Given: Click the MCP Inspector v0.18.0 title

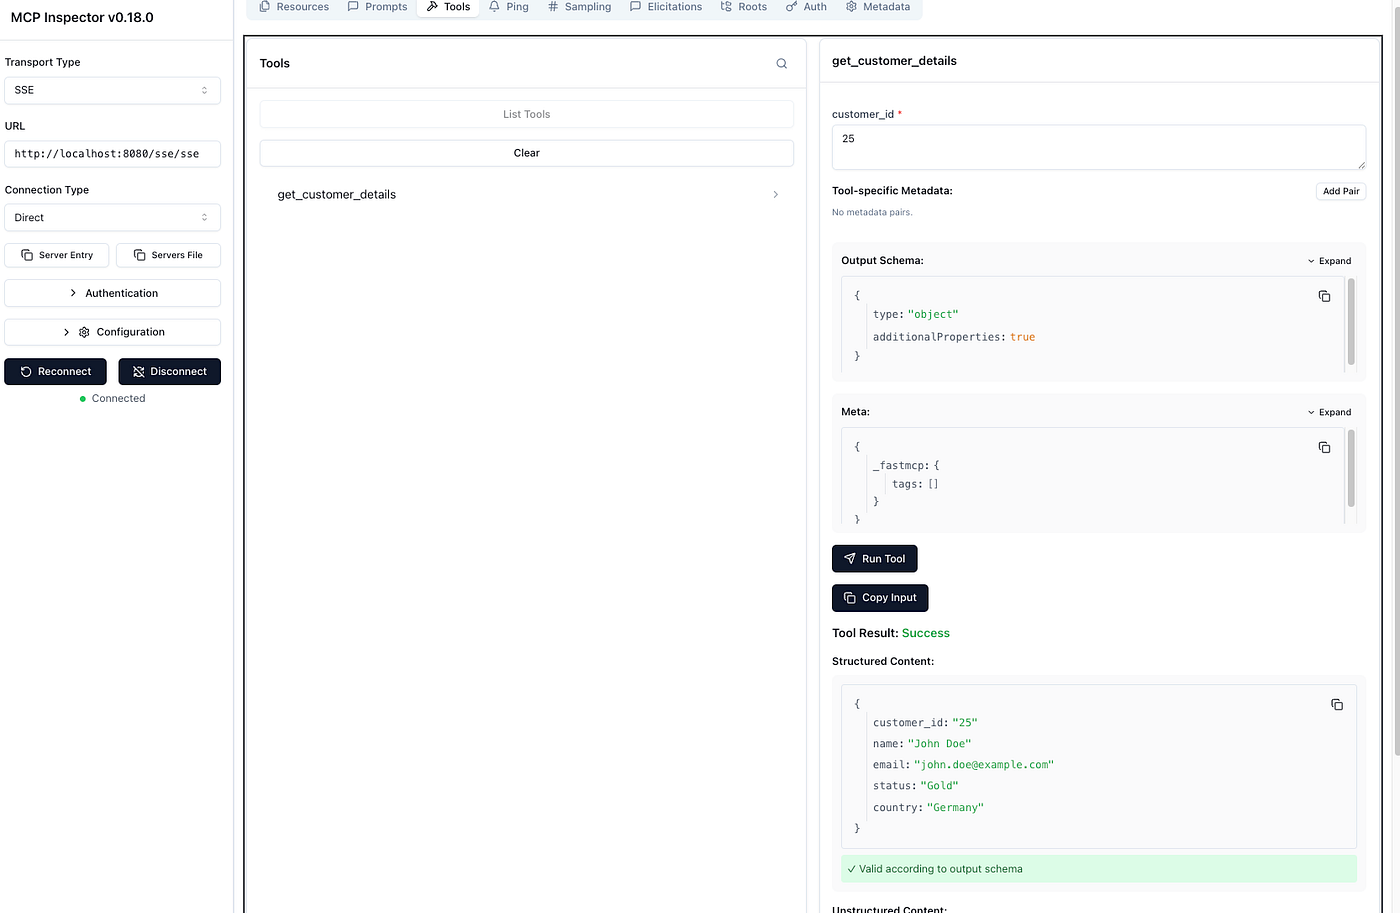Looking at the screenshot, I should pos(82,17).
